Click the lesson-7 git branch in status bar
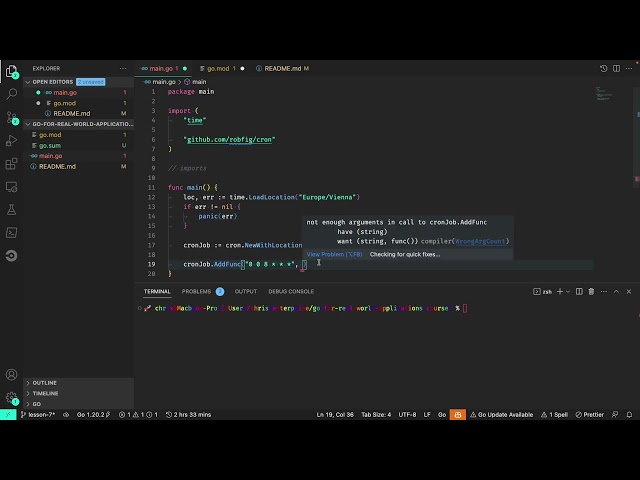This screenshot has width=640, height=480. [x=38, y=415]
